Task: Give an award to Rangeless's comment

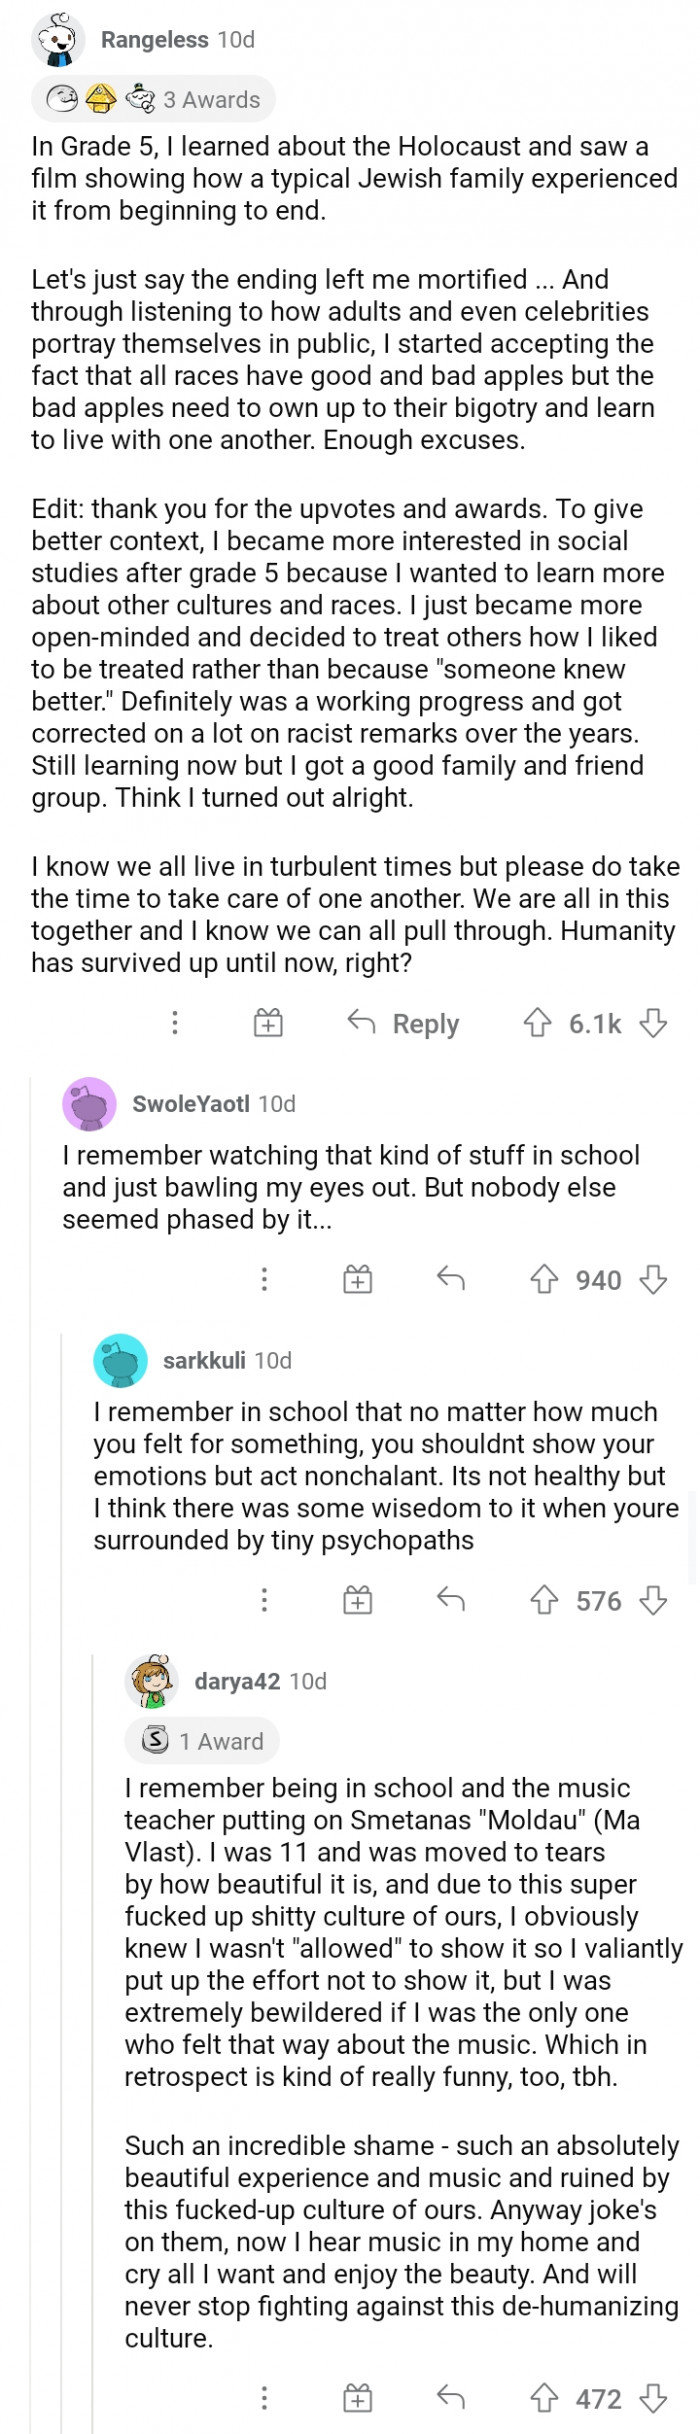Action: (x=268, y=1023)
